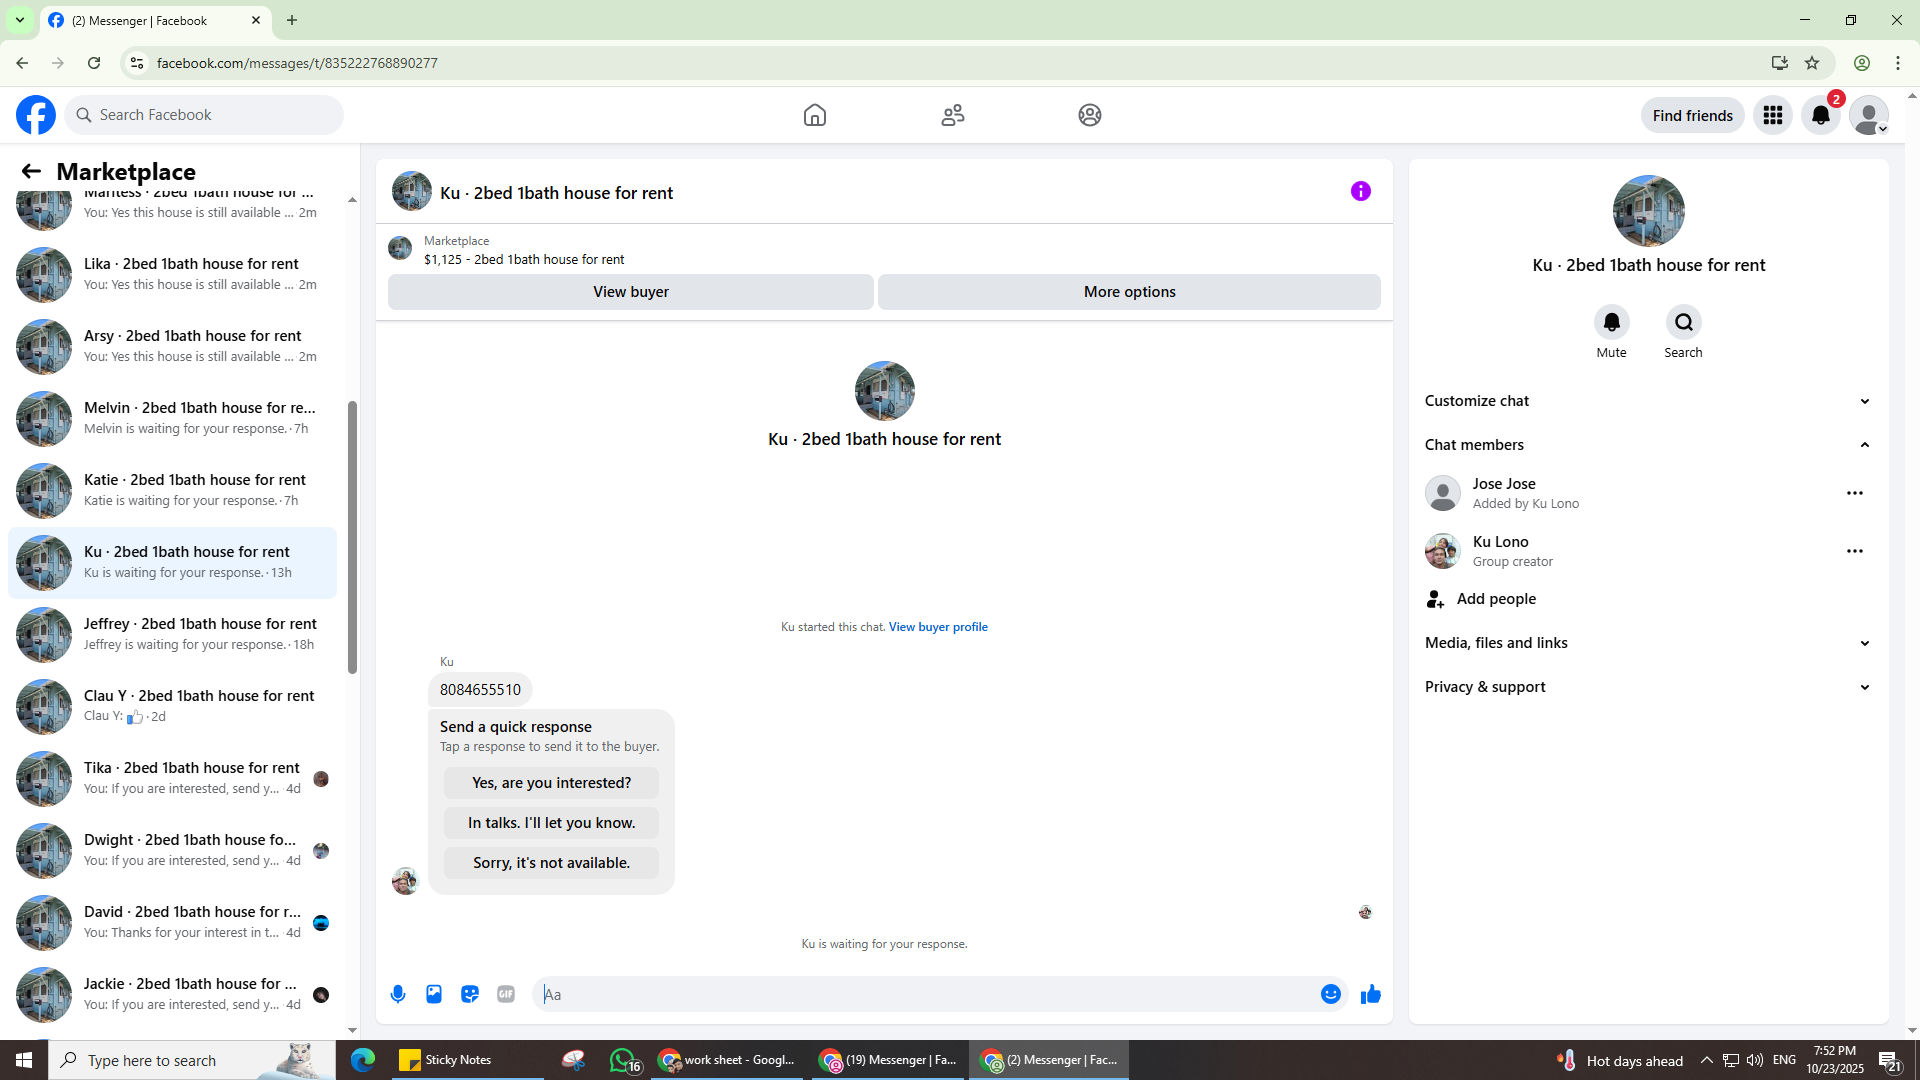The height and width of the screenshot is (1080, 1920).
Task: Open the emoji picker in message box
Action: pos(1330,994)
